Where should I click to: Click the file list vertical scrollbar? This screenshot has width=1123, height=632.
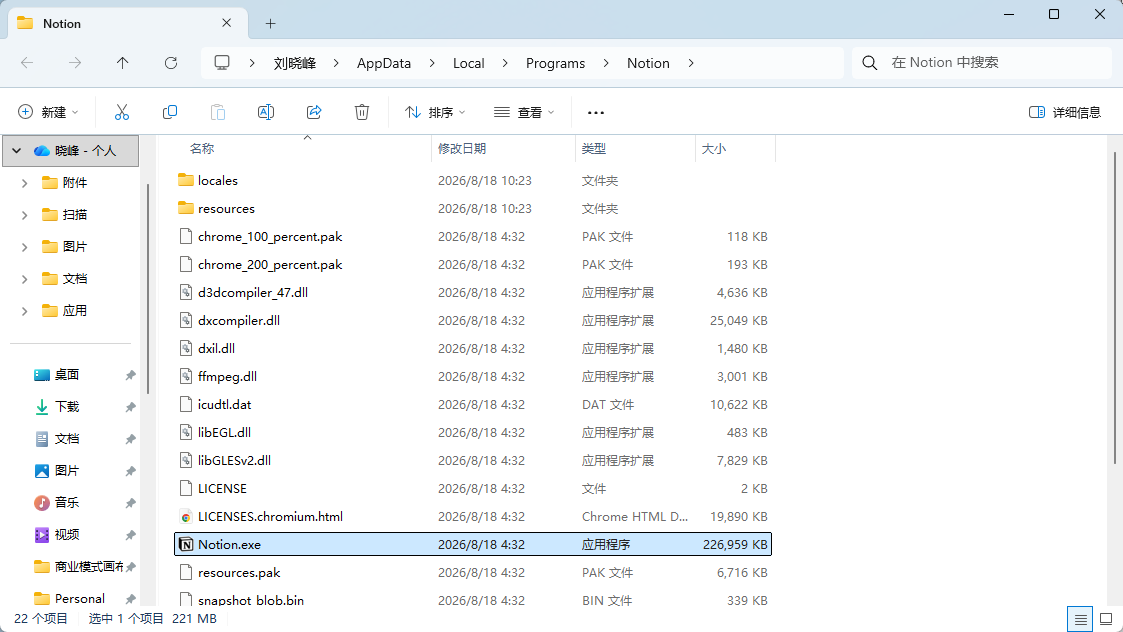[x=1114, y=308]
